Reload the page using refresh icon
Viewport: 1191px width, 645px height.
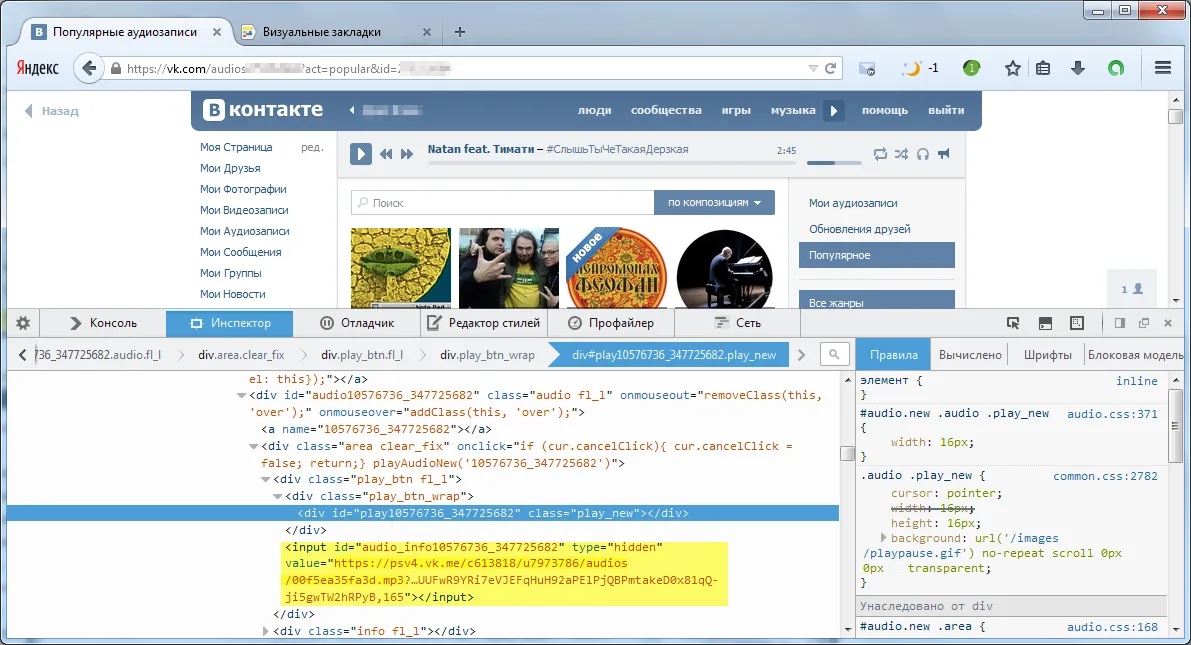click(x=830, y=68)
